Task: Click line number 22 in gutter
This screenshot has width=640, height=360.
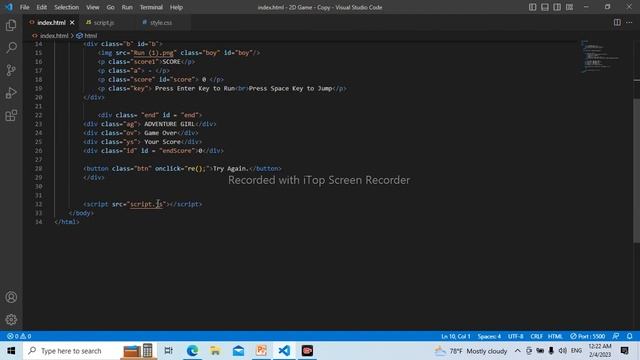Action: (38, 115)
